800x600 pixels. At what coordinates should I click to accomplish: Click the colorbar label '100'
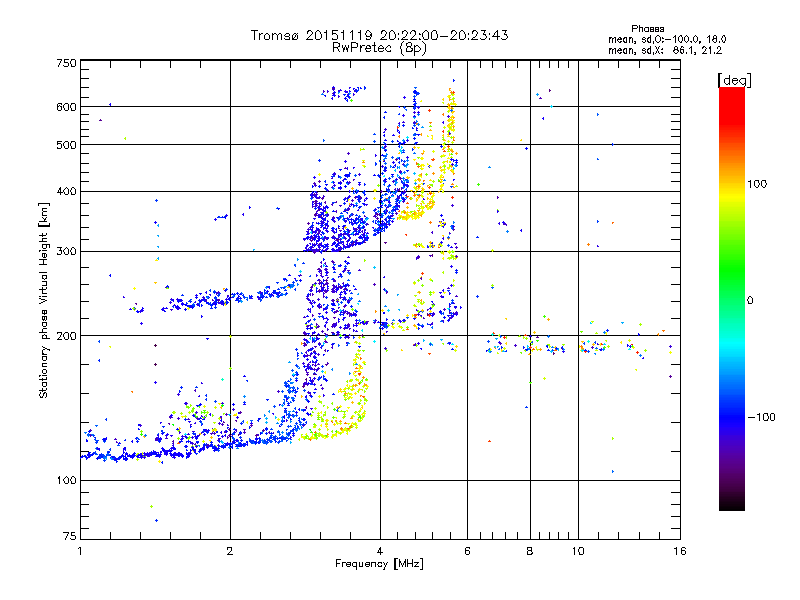point(757,184)
